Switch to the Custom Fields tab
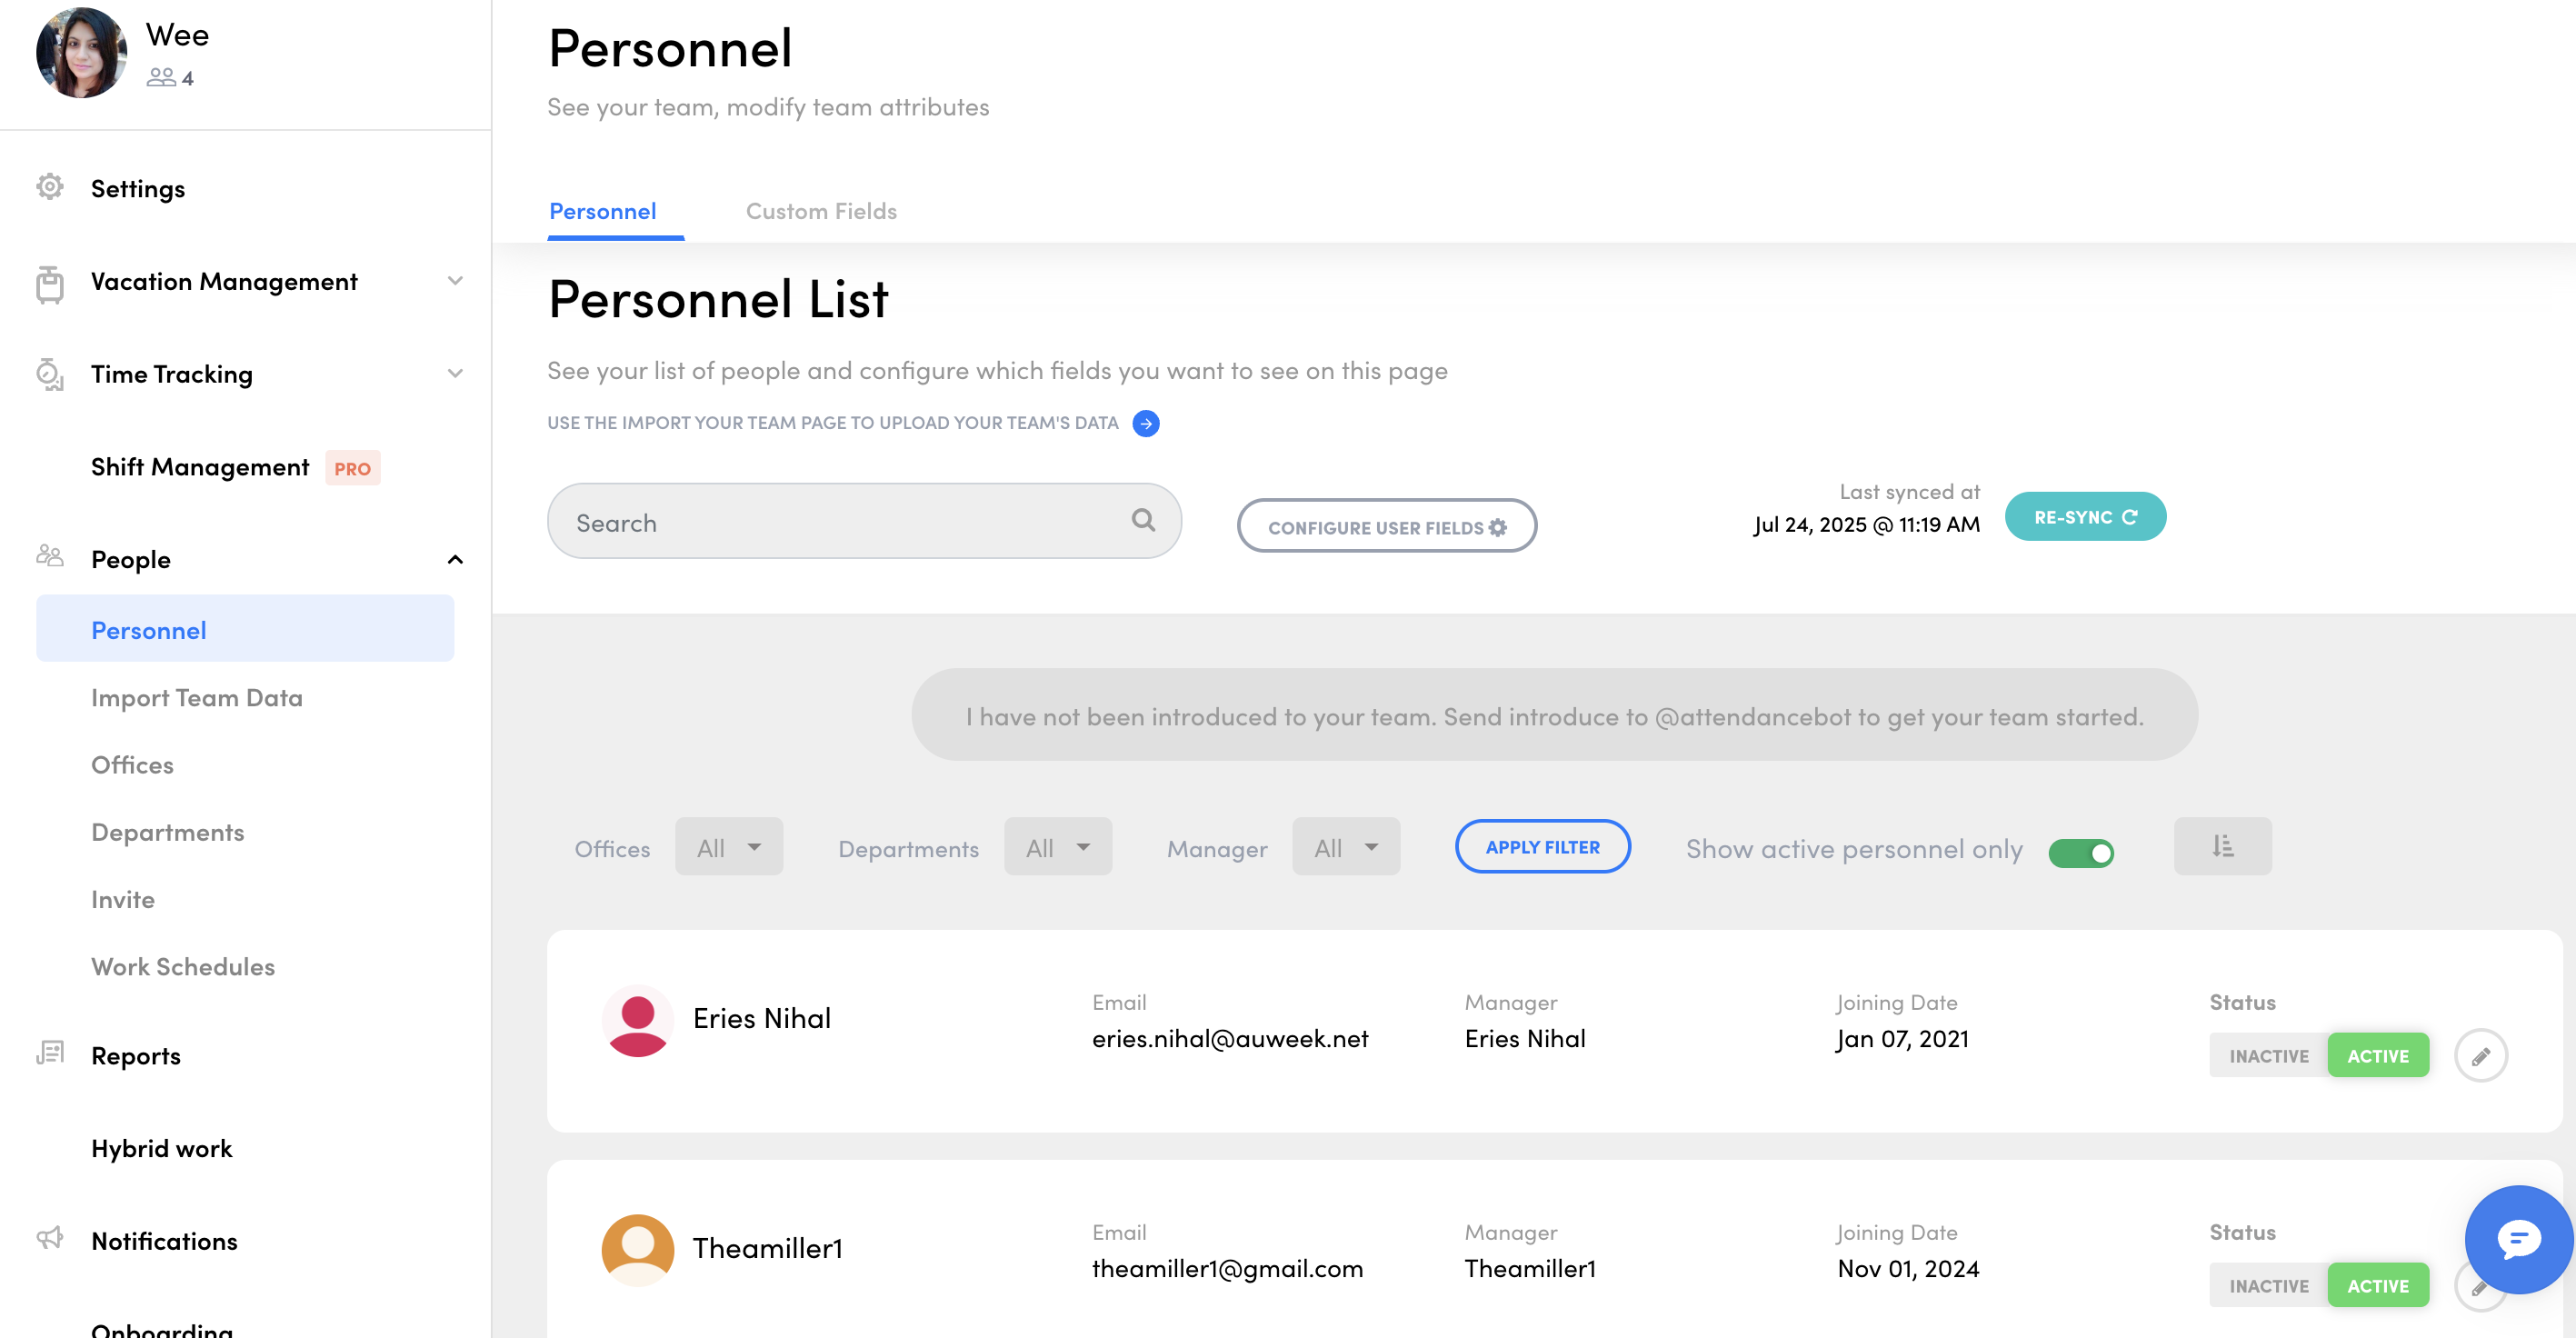Image resolution: width=2576 pixels, height=1338 pixels. (821, 211)
